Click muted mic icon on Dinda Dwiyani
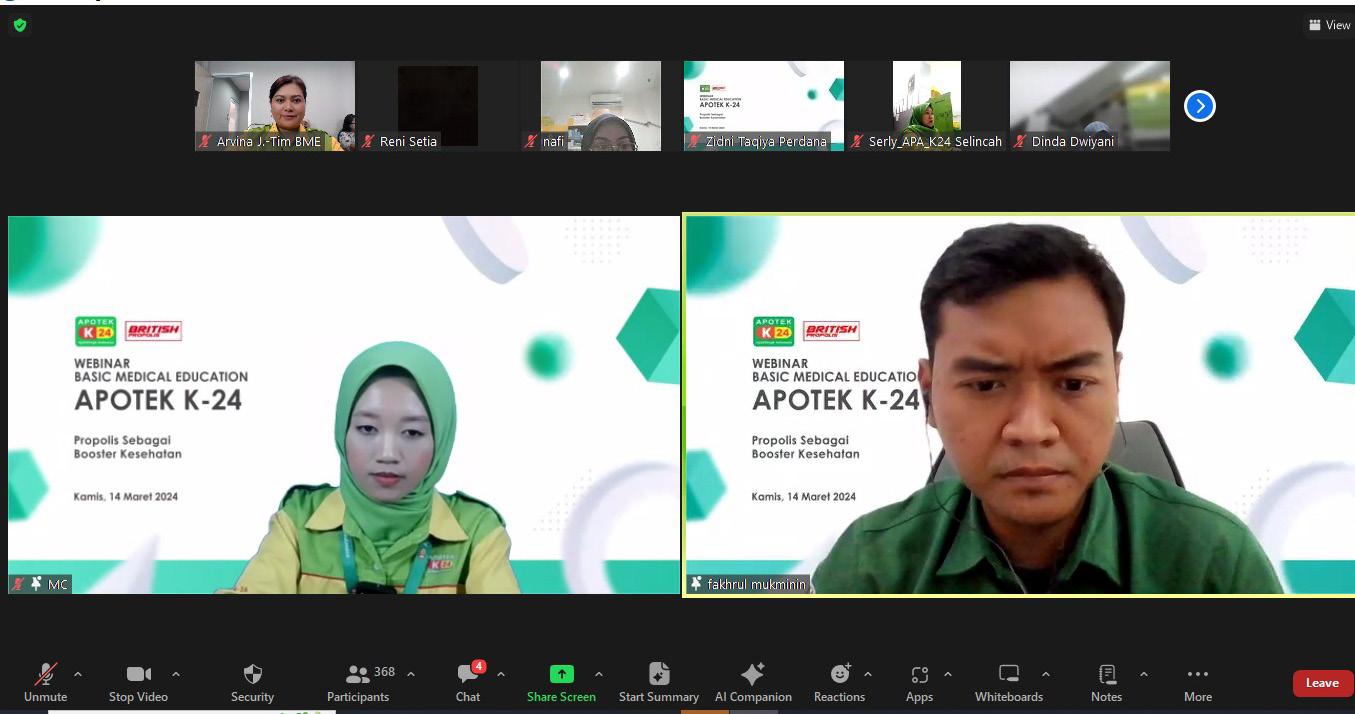This screenshot has height=714, width=1355. pyautogui.click(x=1020, y=142)
